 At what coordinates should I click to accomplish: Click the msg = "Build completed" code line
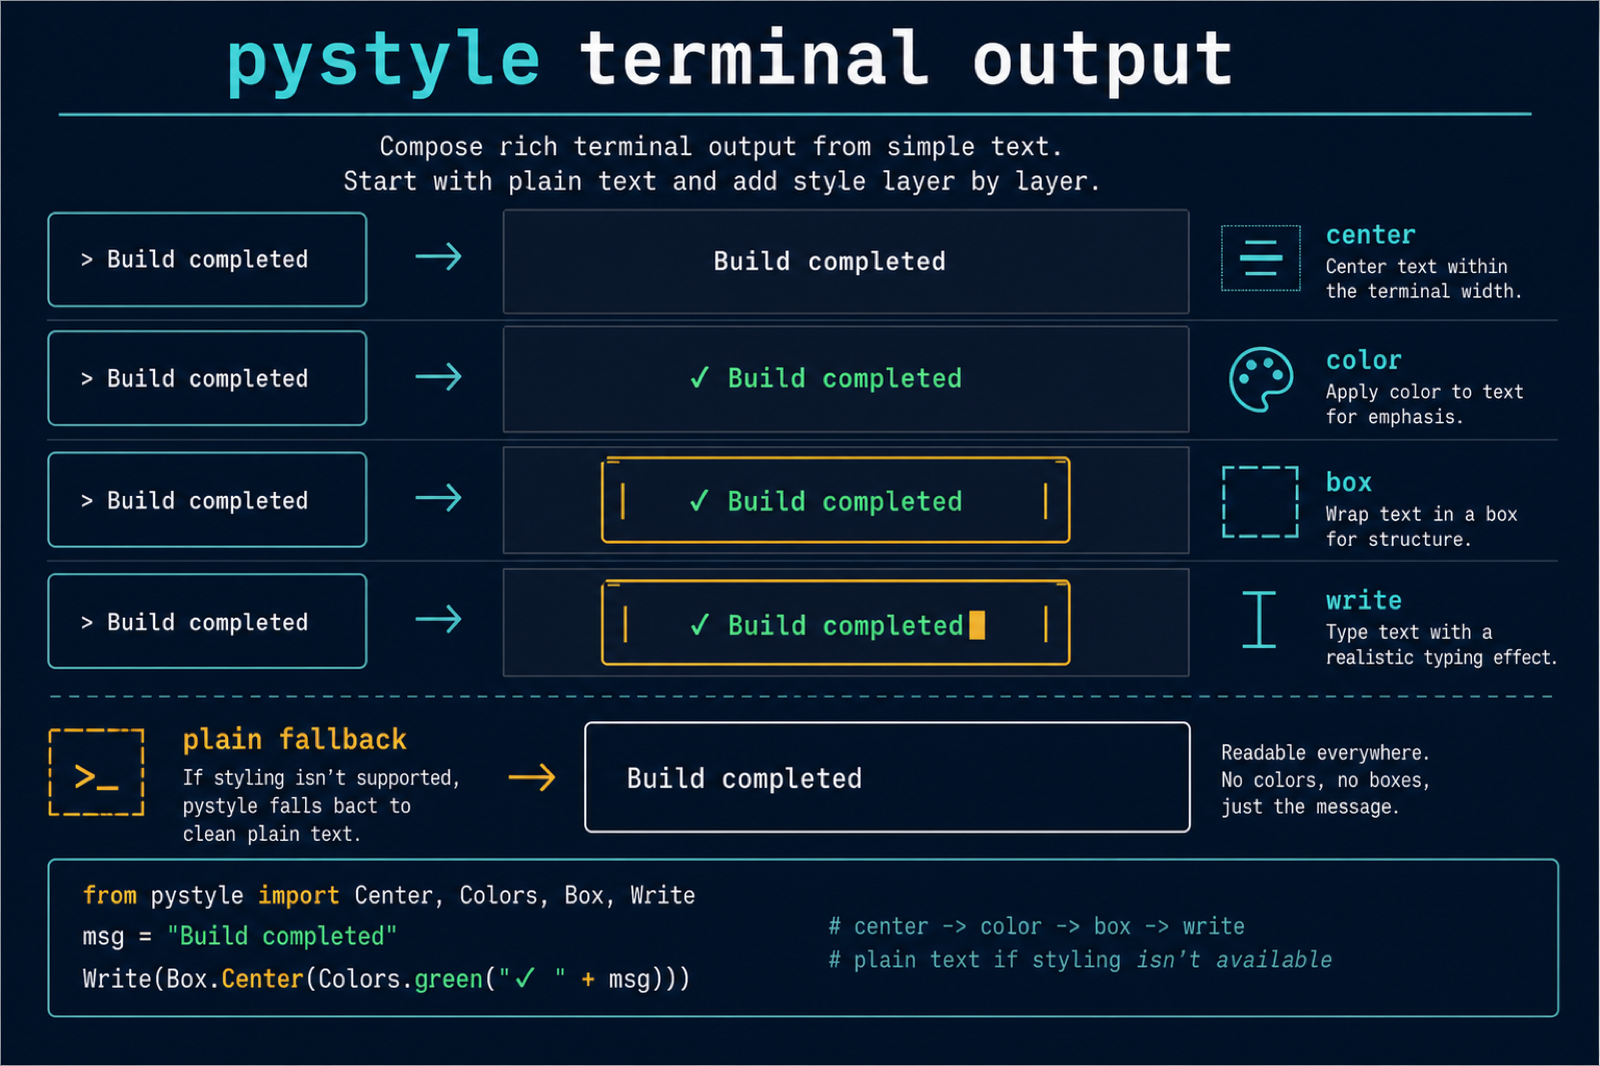(x=240, y=937)
